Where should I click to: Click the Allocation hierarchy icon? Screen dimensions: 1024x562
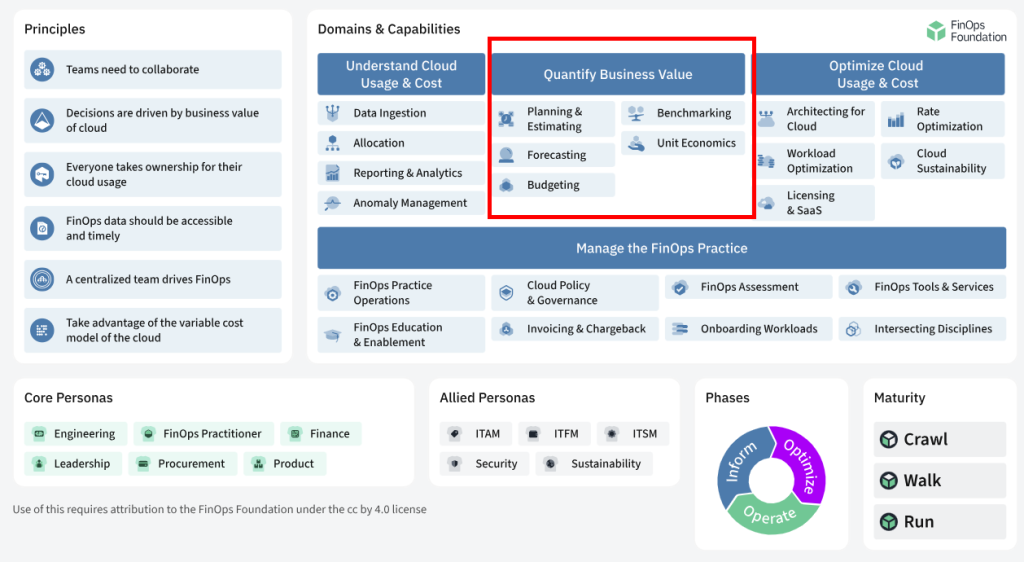coord(332,143)
